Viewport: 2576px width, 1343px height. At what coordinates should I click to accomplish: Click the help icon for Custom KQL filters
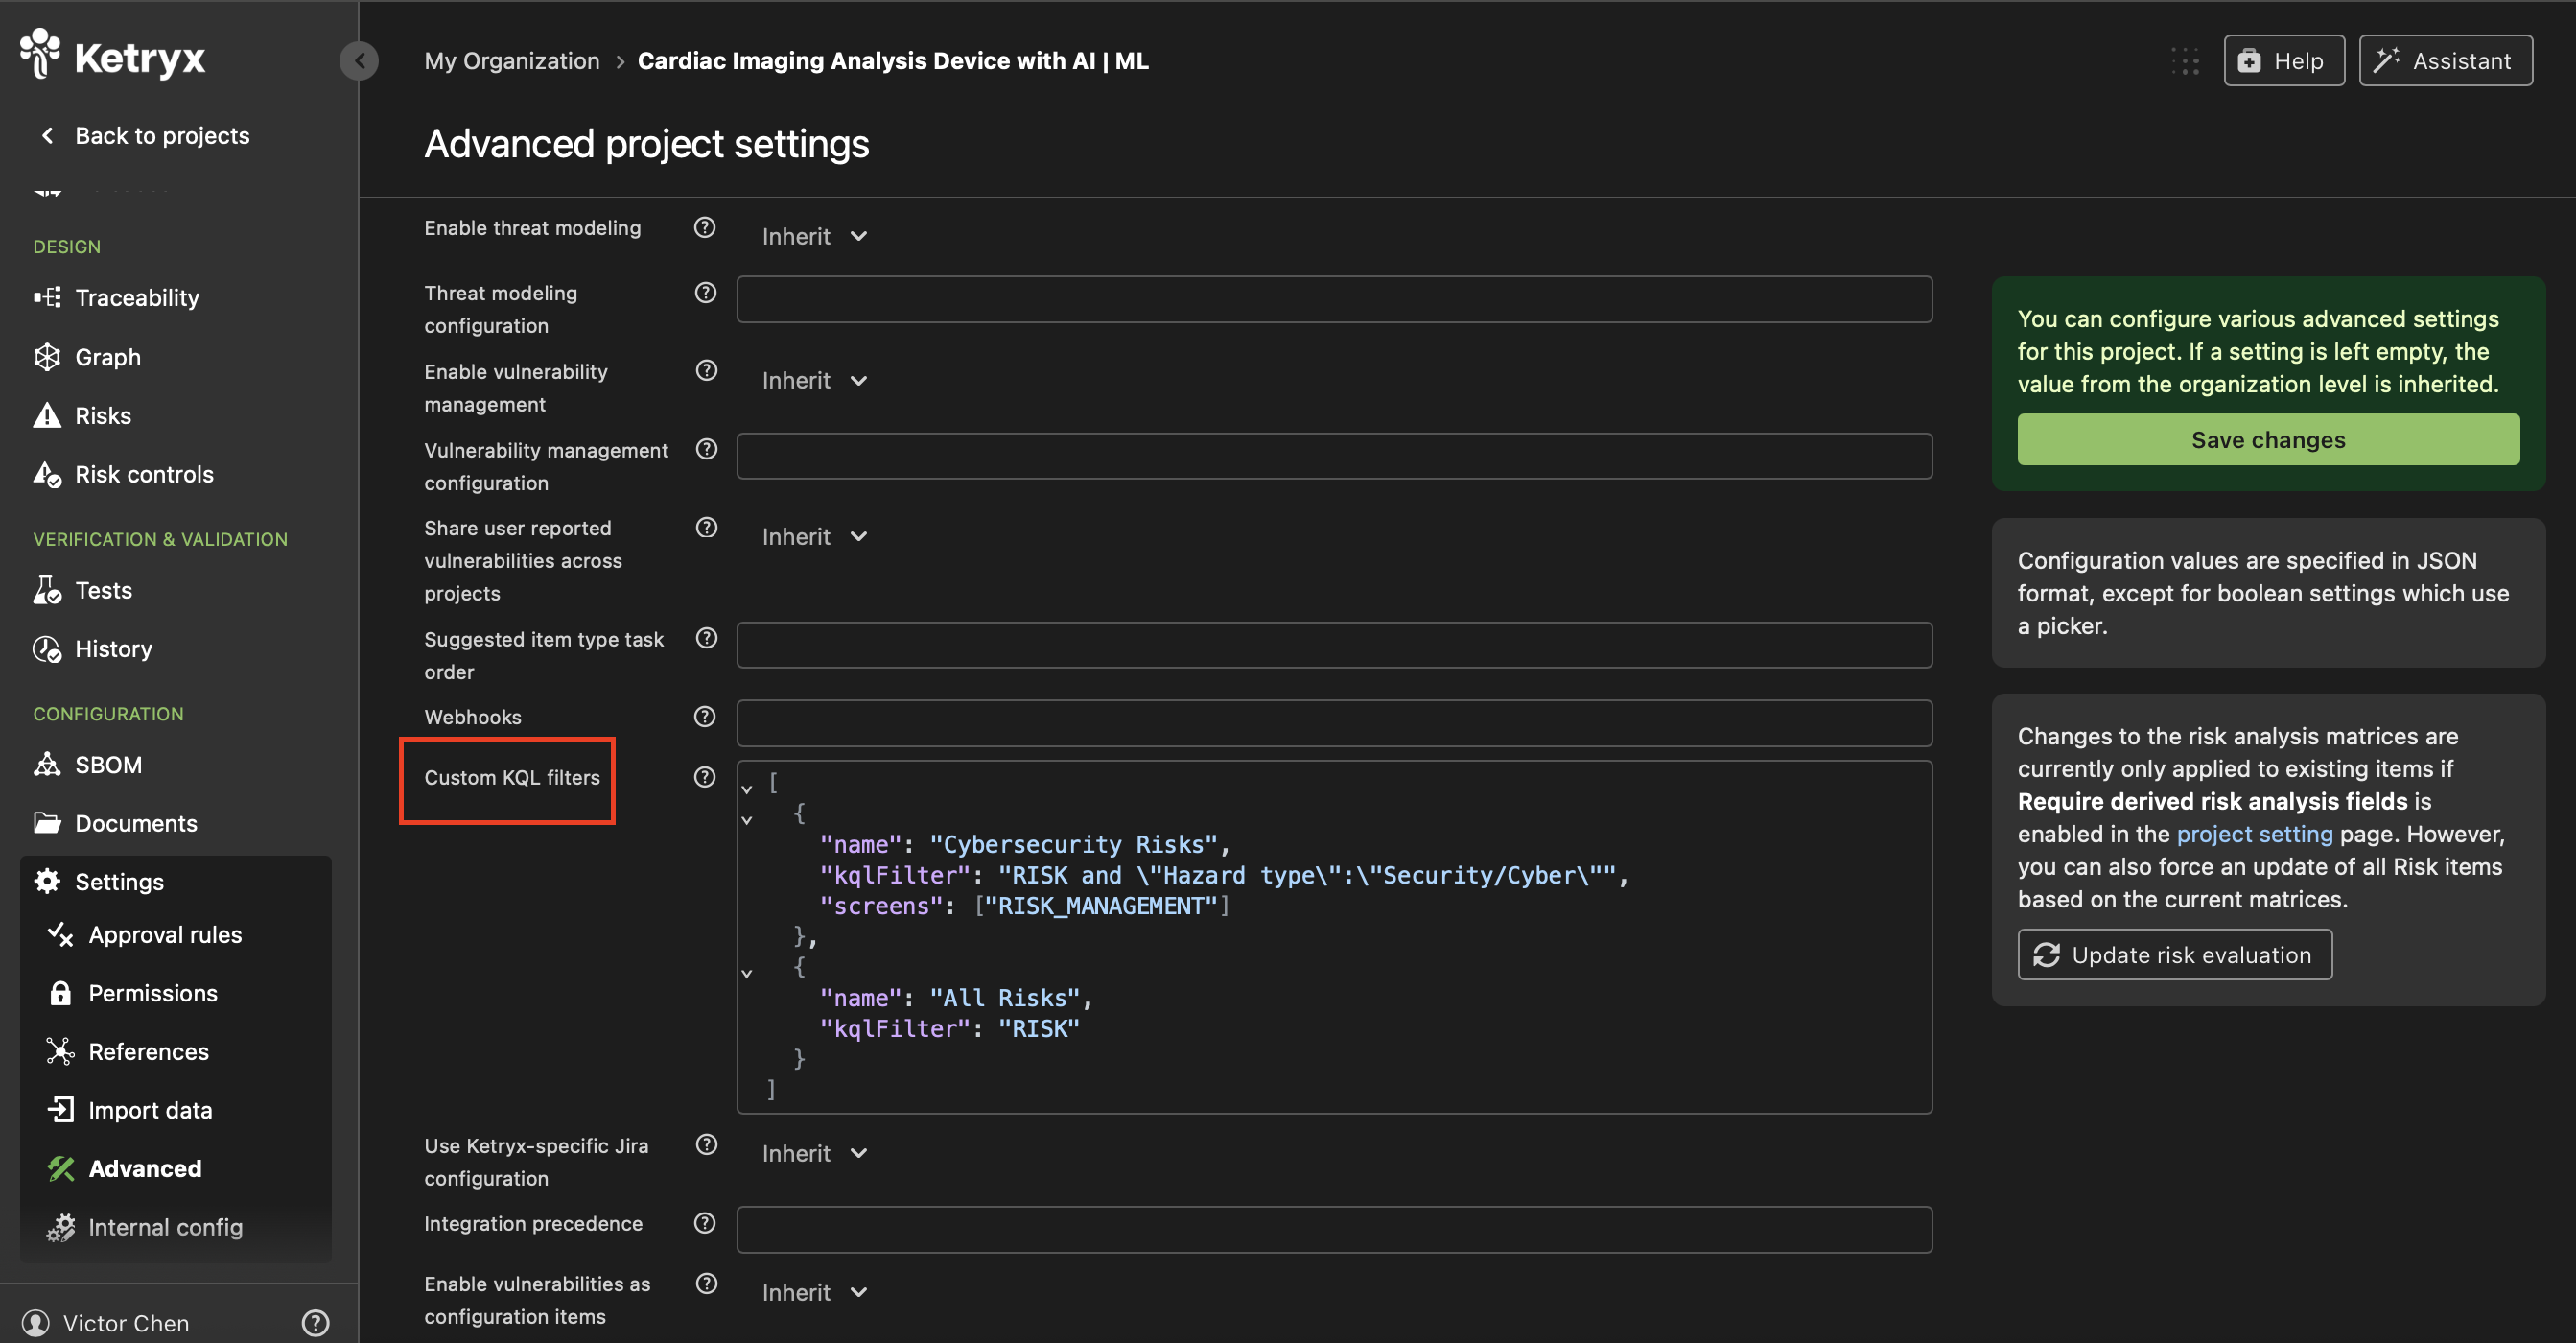coord(705,777)
